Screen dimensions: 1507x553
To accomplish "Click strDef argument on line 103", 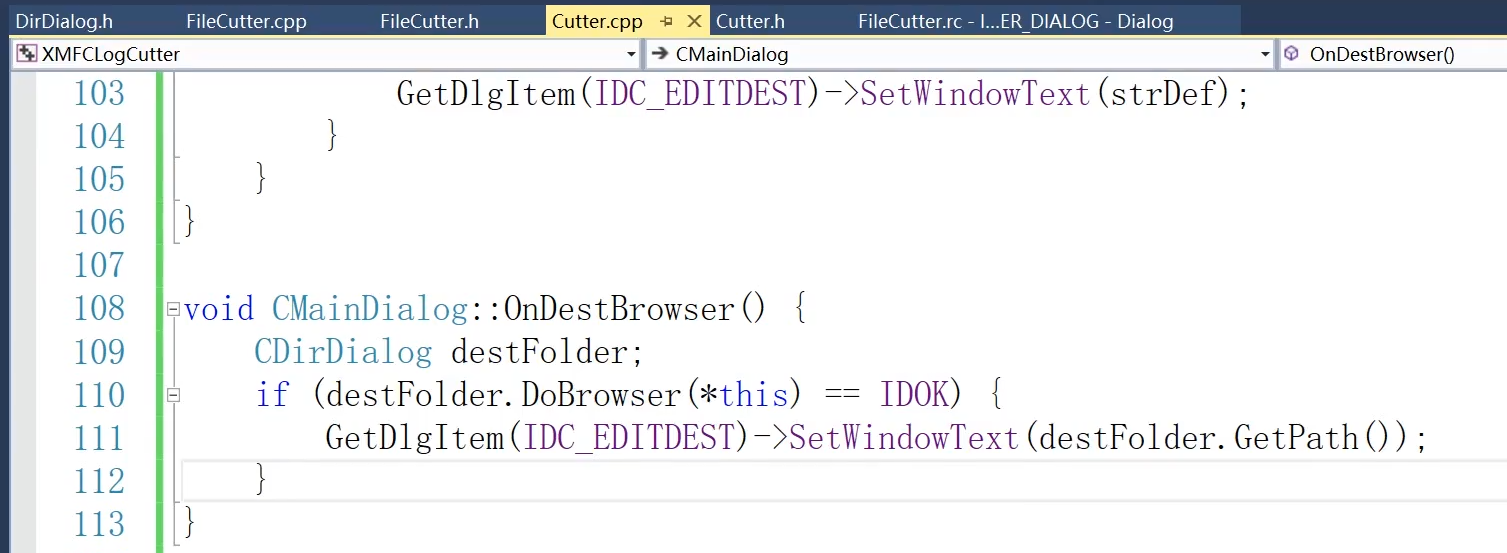I will pos(1165,94).
